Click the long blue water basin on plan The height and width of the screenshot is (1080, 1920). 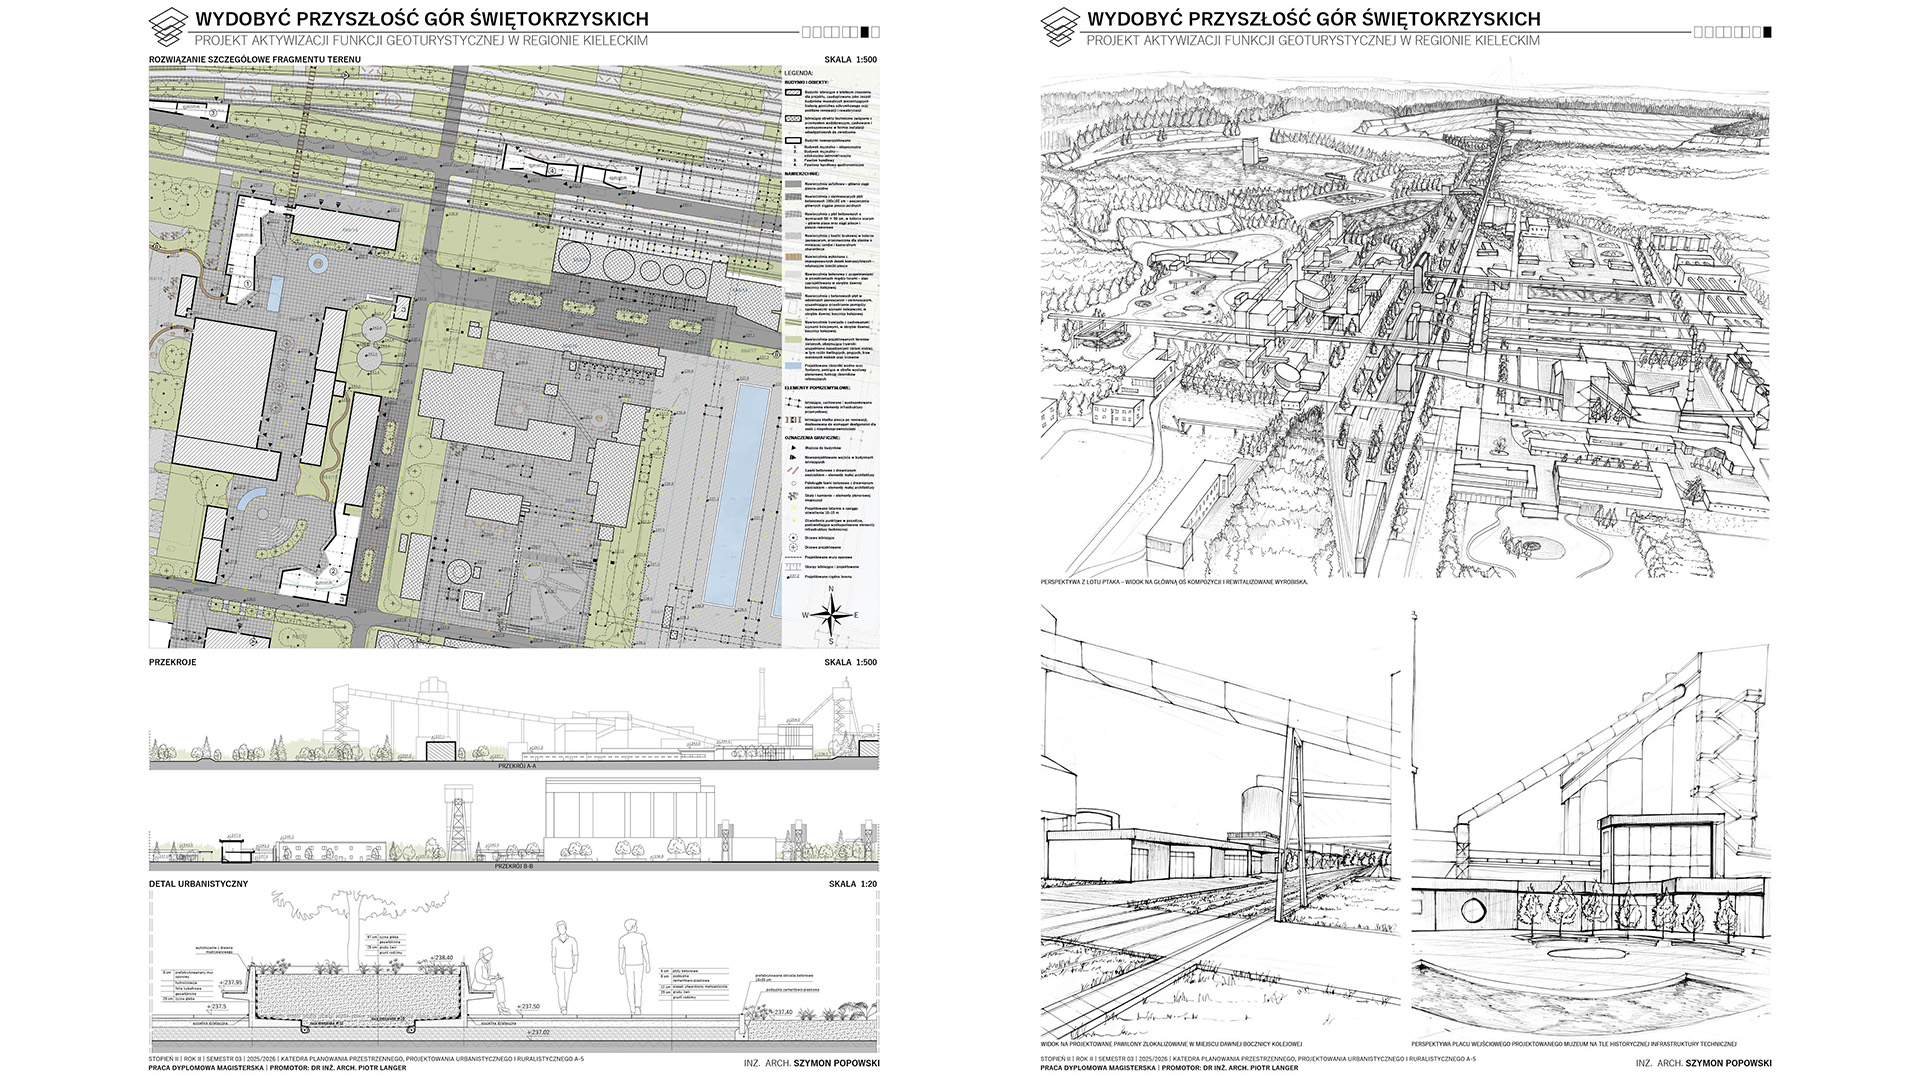737,495
